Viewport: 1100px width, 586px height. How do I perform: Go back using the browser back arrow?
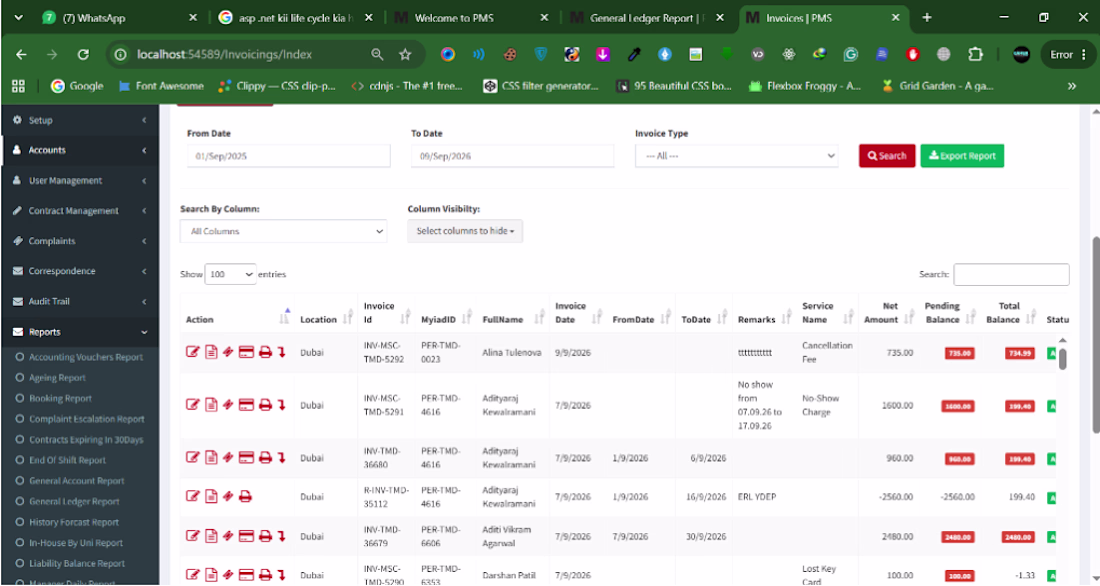21,54
